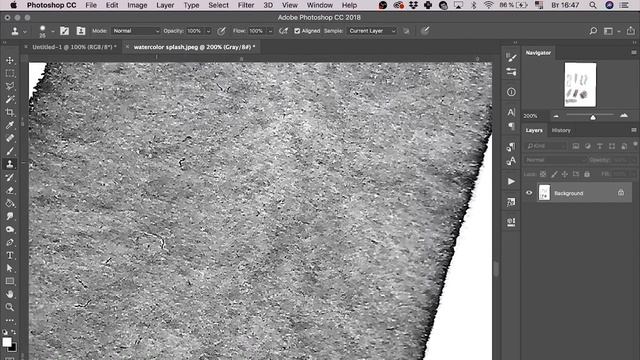640x360 pixels.
Task: Toggle the Clone Source panel button
Action: point(81,31)
